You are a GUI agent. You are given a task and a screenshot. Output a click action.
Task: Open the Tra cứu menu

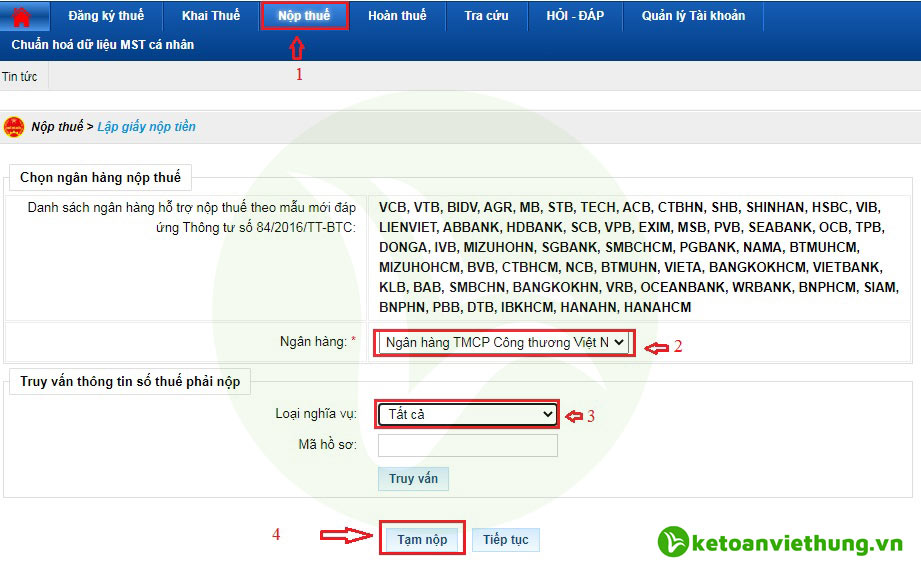pos(486,16)
